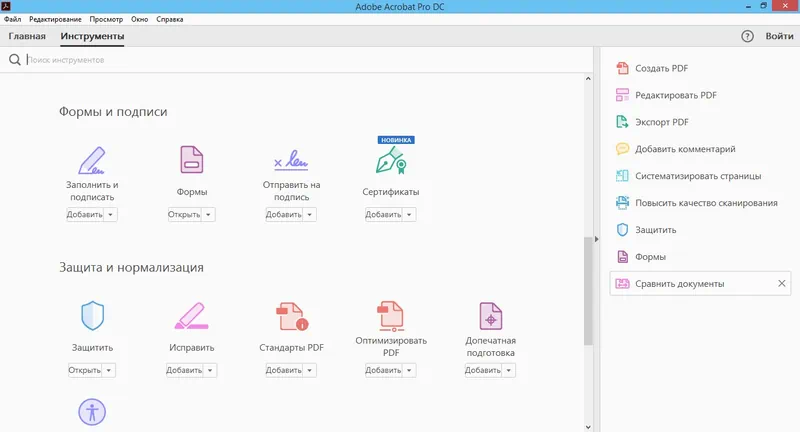
Task: Select the Certificates tool icon
Action: coord(390,160)
